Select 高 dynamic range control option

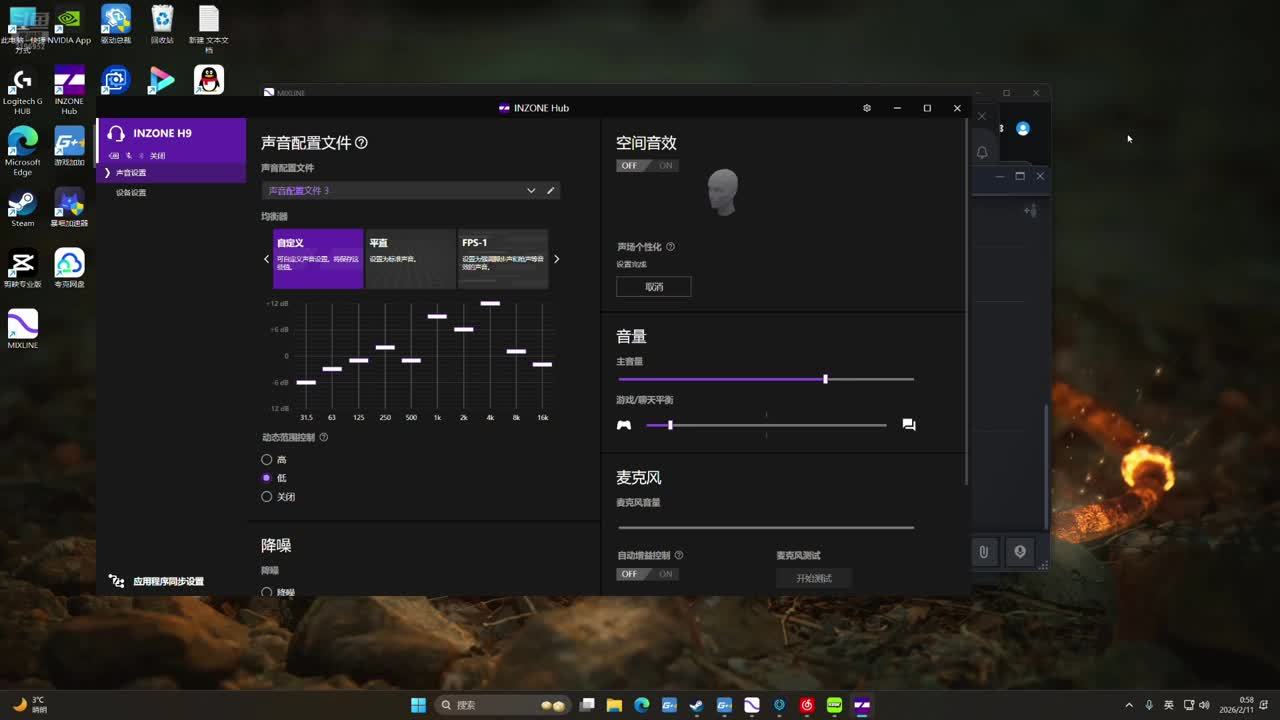pyautogui.click(x=267, y=460)
